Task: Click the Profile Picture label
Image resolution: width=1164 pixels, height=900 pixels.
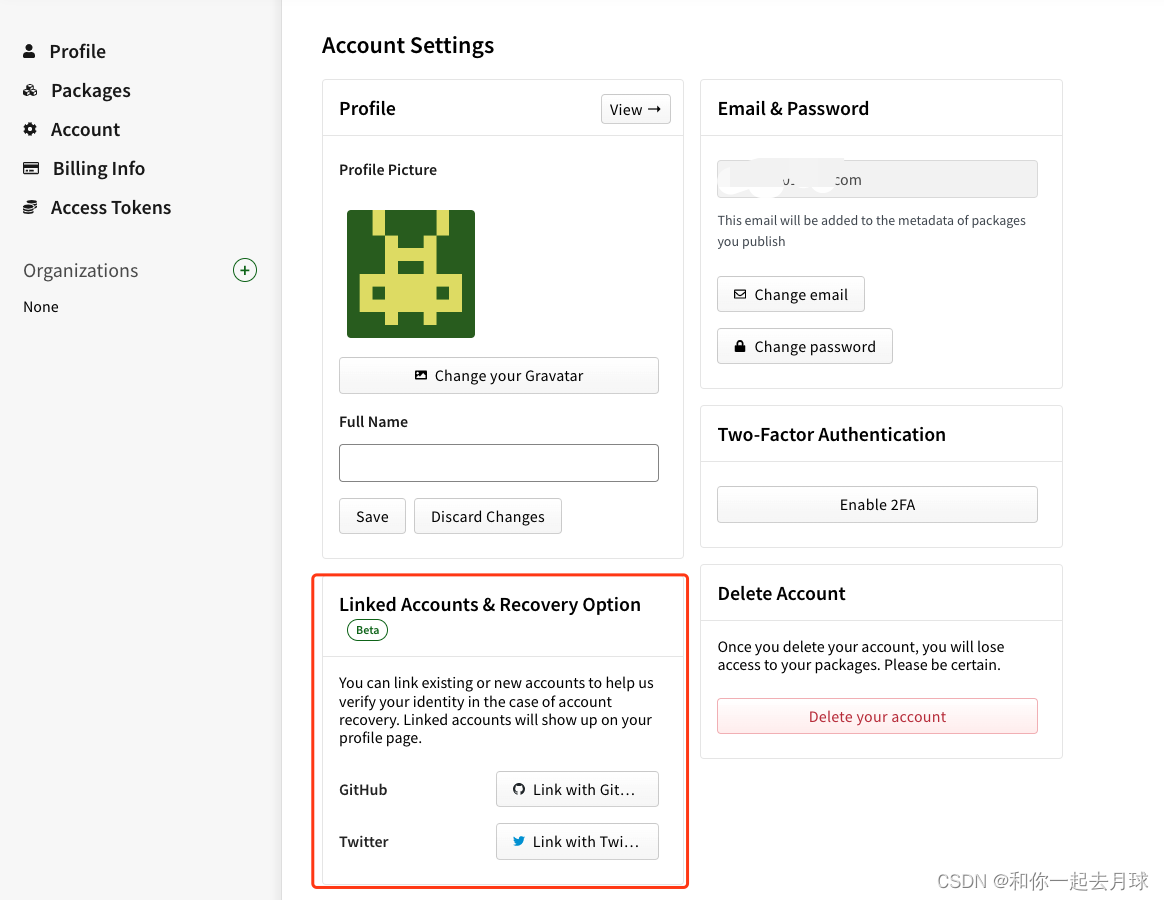Action: (388, 169)
